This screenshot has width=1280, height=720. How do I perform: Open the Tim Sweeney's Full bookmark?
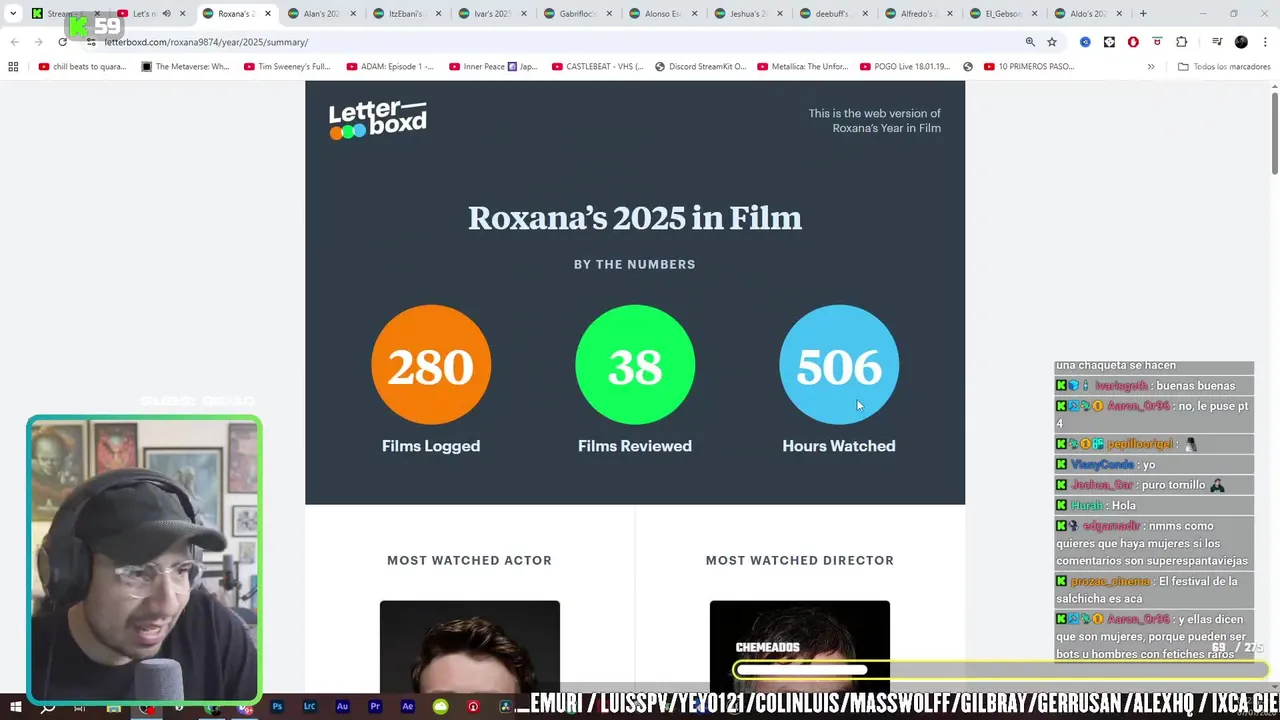point(287,67)
